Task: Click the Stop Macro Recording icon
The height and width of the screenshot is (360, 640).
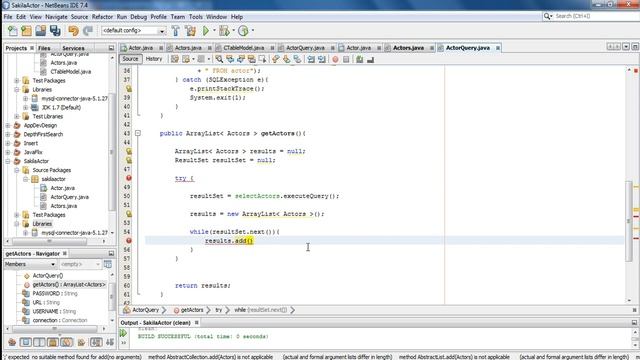Action: pyautogui.click(x=346, y=59)
